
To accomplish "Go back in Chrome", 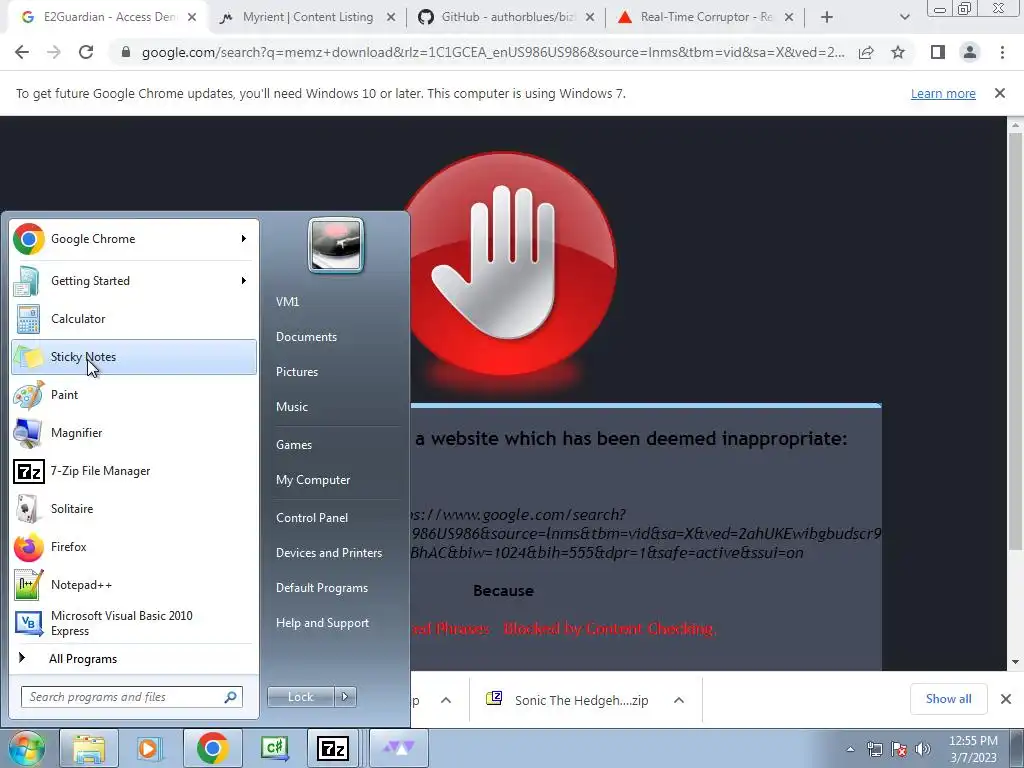I will coord(22,52).
